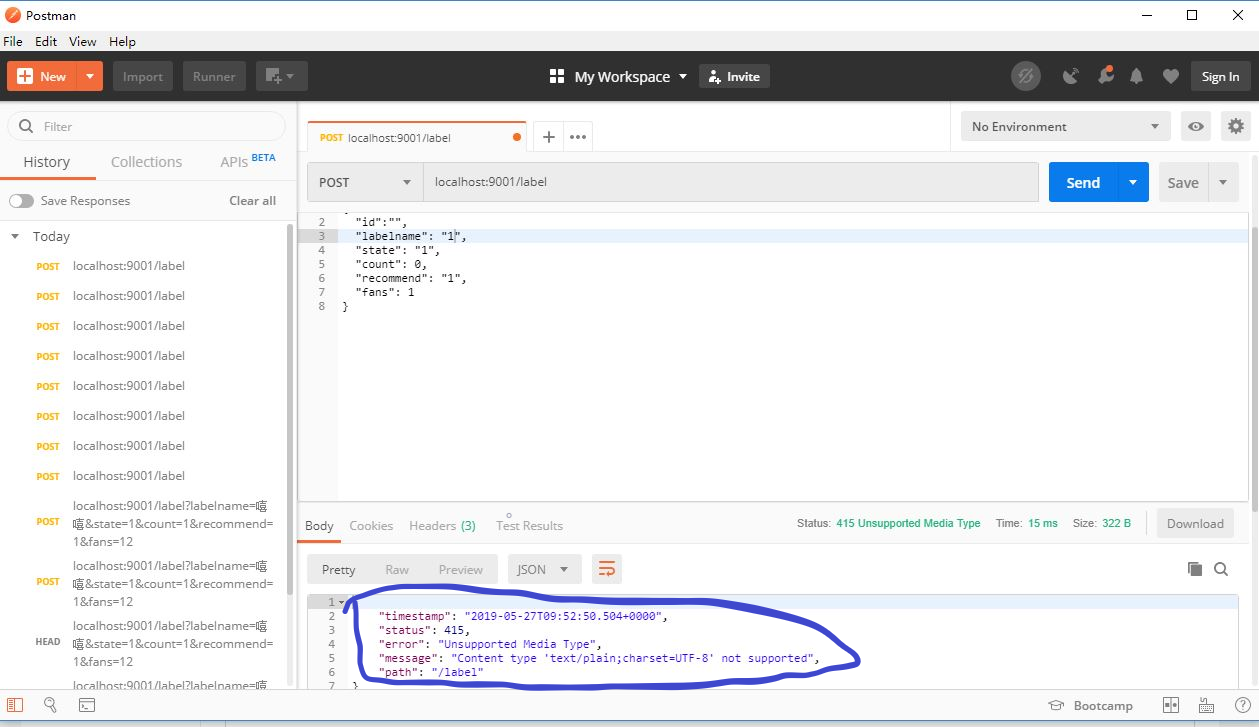Open the Save button dropdown arrow

click(1224, 182)
